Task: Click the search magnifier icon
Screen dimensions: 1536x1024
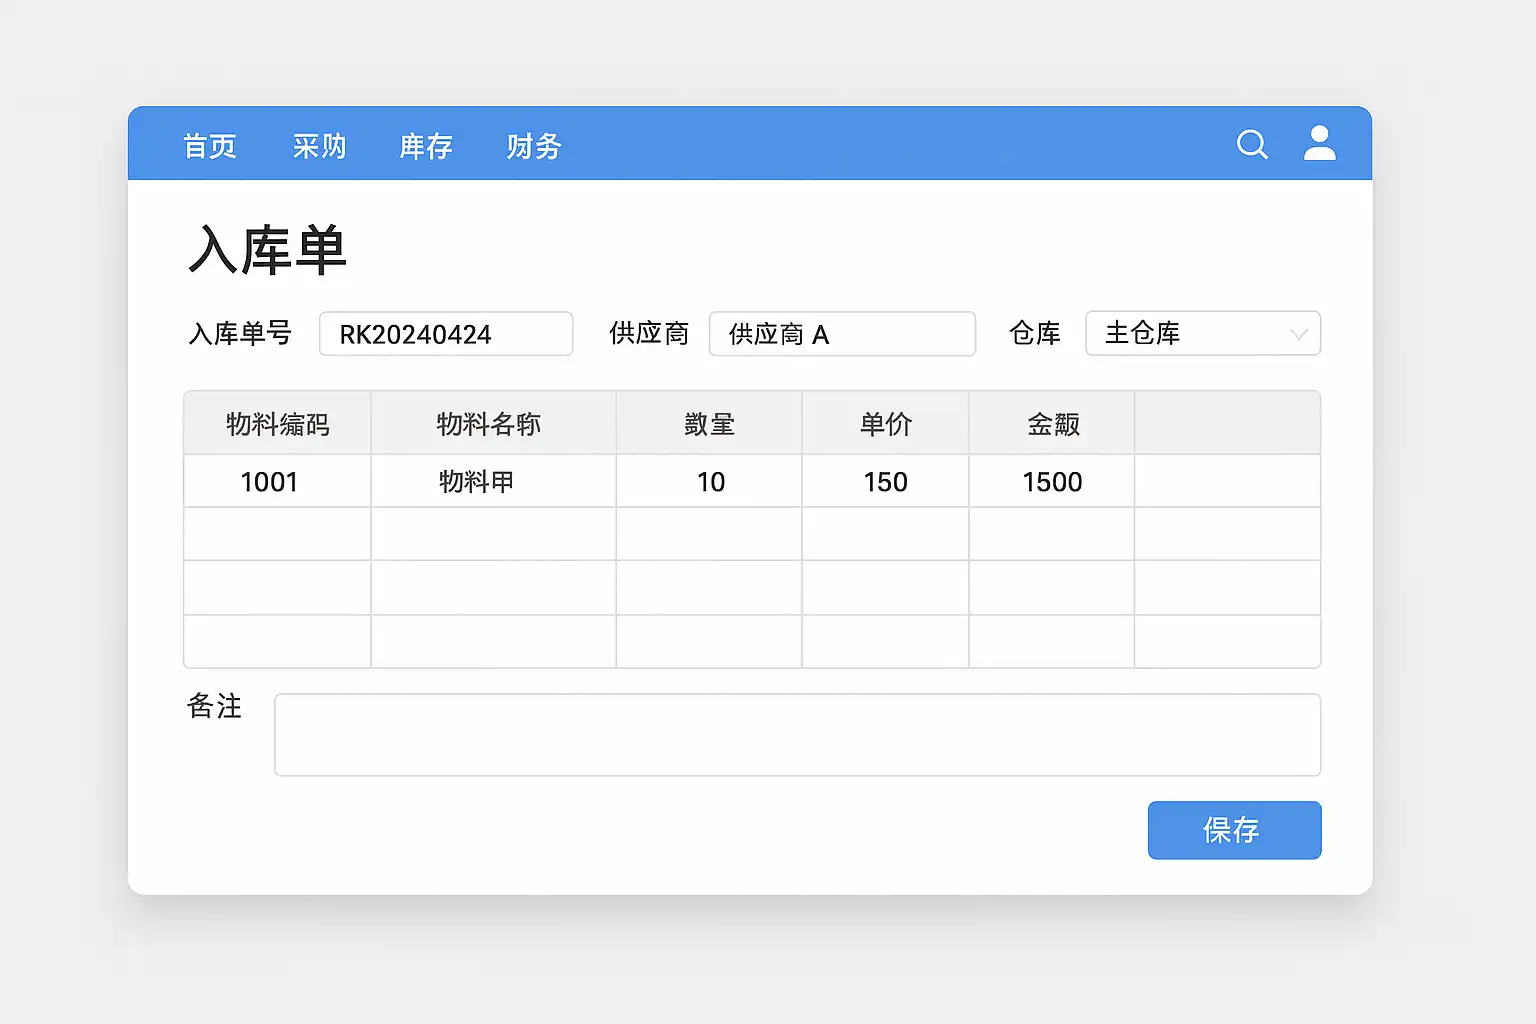Action: pos(1252,145)
